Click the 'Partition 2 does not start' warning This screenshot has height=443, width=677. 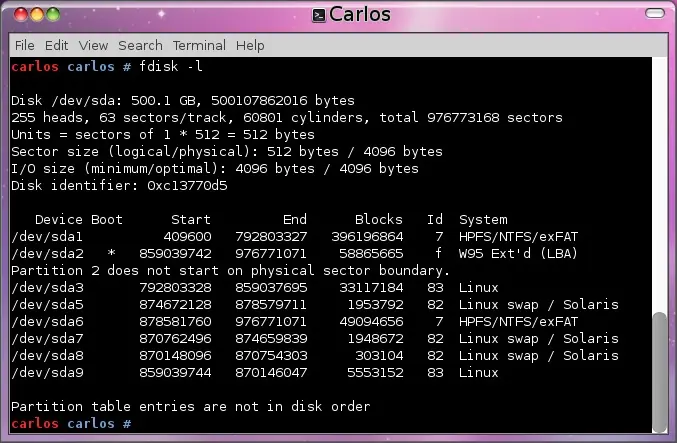pos(231,270)
